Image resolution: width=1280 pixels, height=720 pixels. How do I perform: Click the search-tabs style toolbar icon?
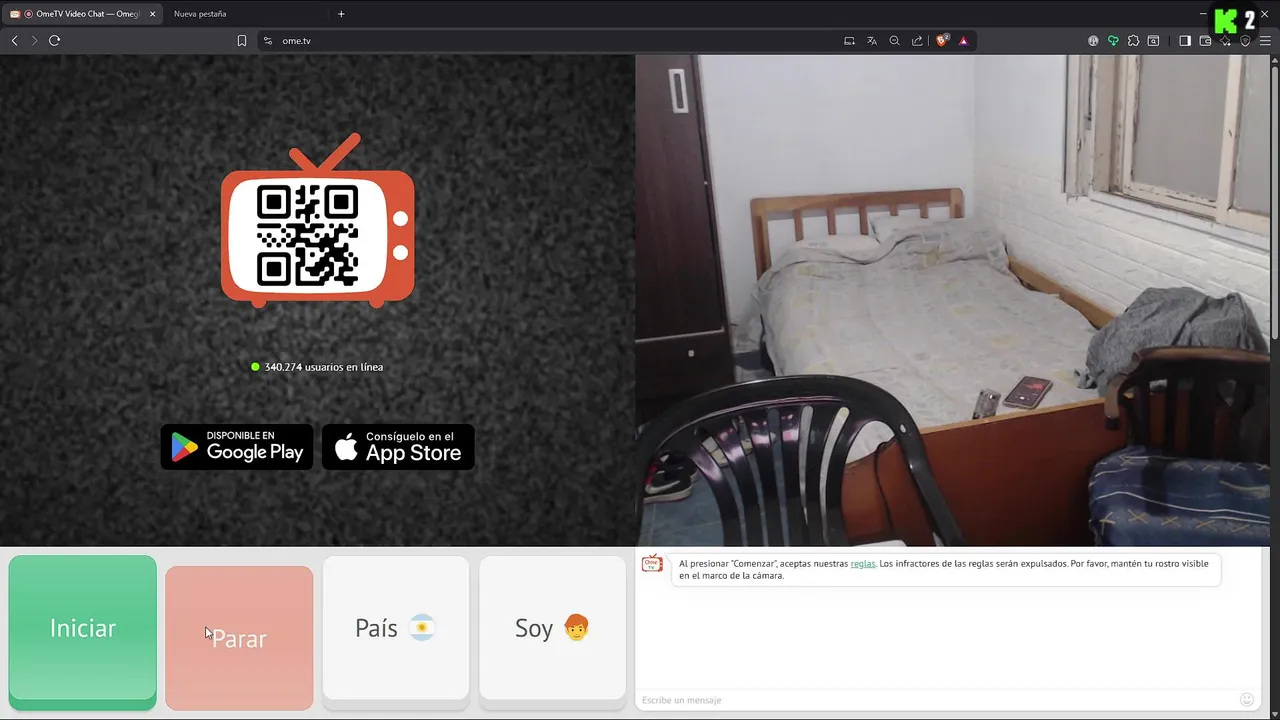point(1153,41)
